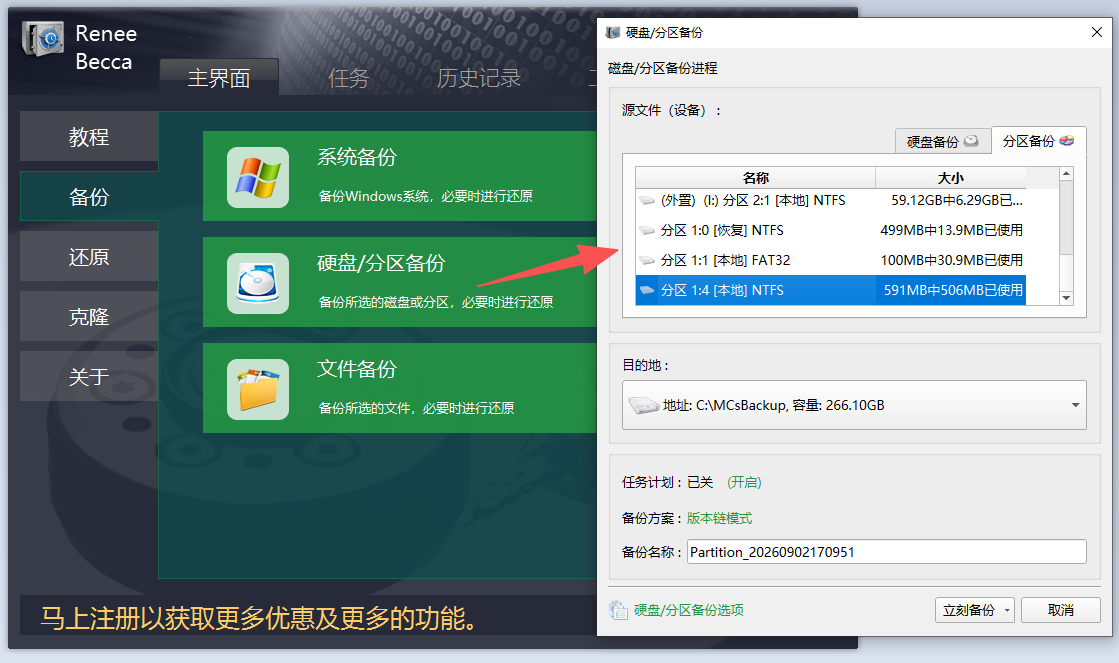Expand the 目的地 destination dropdown
The image size is (1119, 663).
(x=1075, y=405)
